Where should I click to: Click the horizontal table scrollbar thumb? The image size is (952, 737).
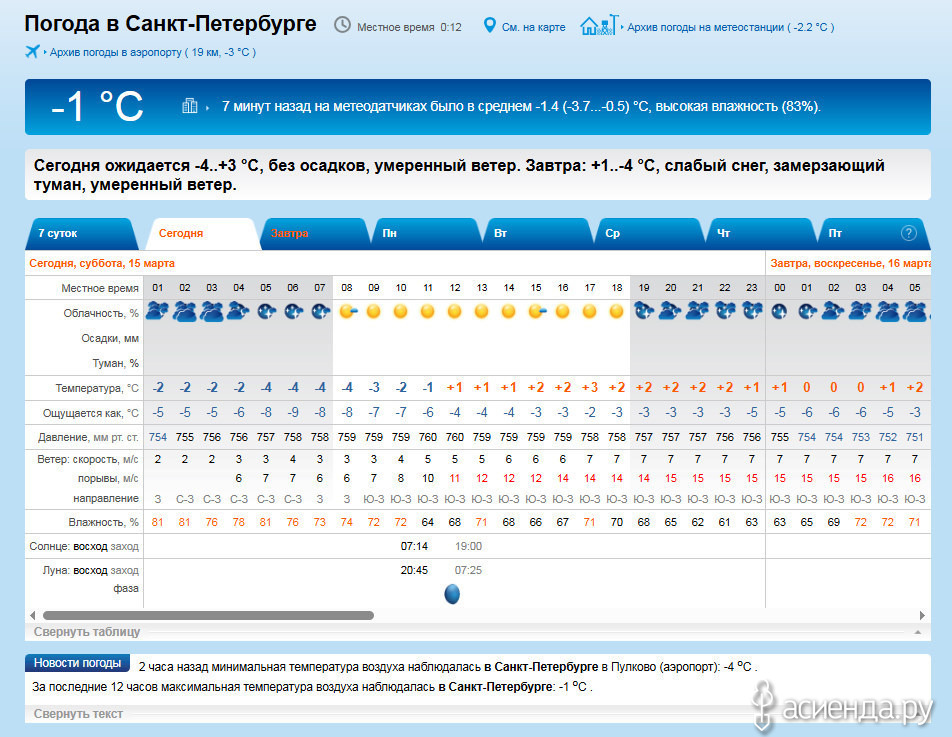point(208,616)
